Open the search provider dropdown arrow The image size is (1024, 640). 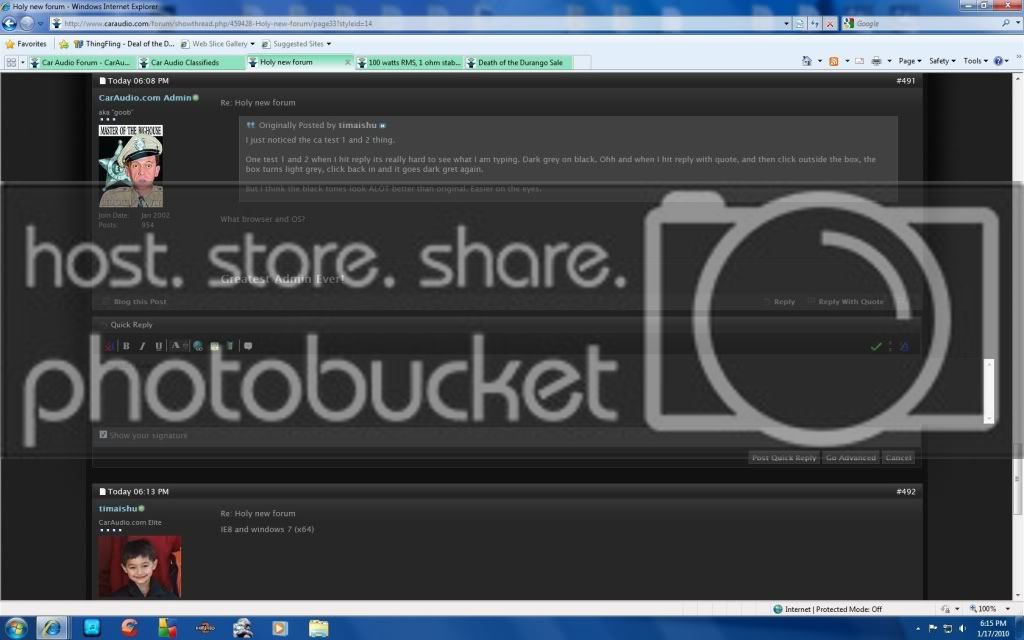tap(1016, 24)
